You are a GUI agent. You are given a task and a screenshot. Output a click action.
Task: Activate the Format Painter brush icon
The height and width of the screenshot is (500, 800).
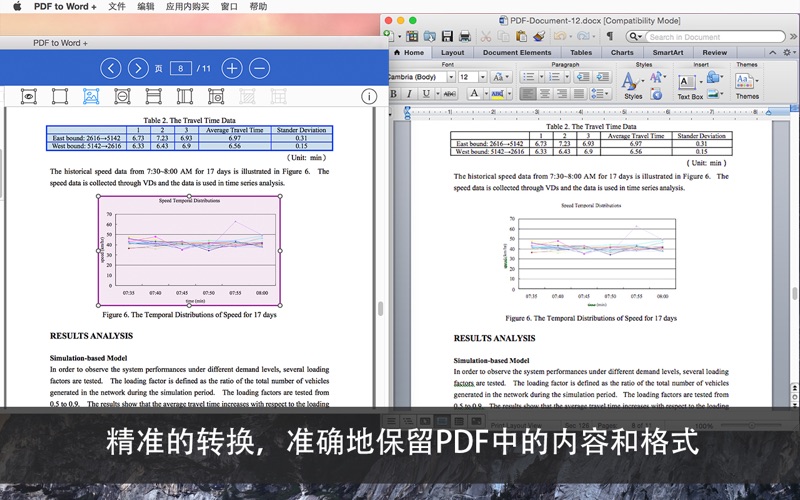click(539, 36)
